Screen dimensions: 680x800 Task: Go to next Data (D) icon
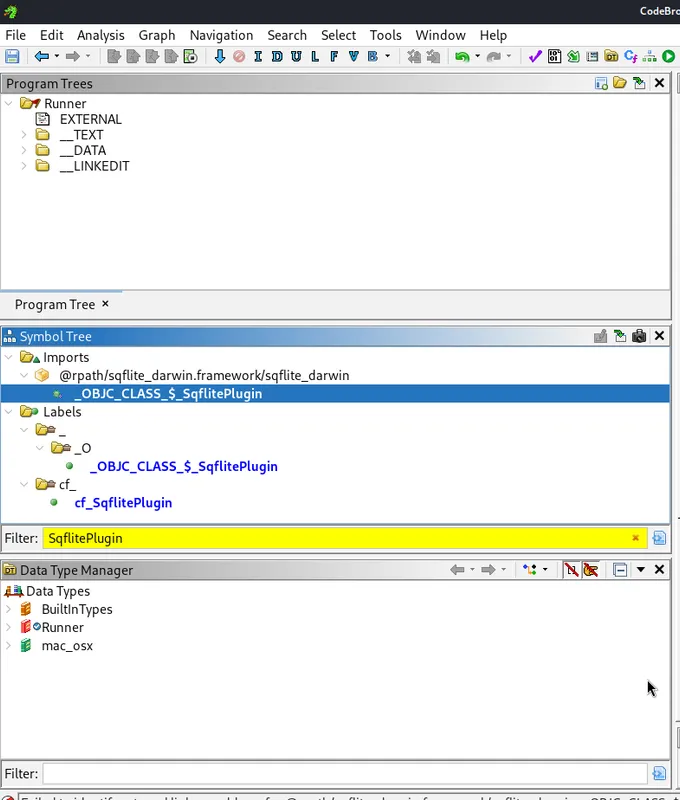277,56
